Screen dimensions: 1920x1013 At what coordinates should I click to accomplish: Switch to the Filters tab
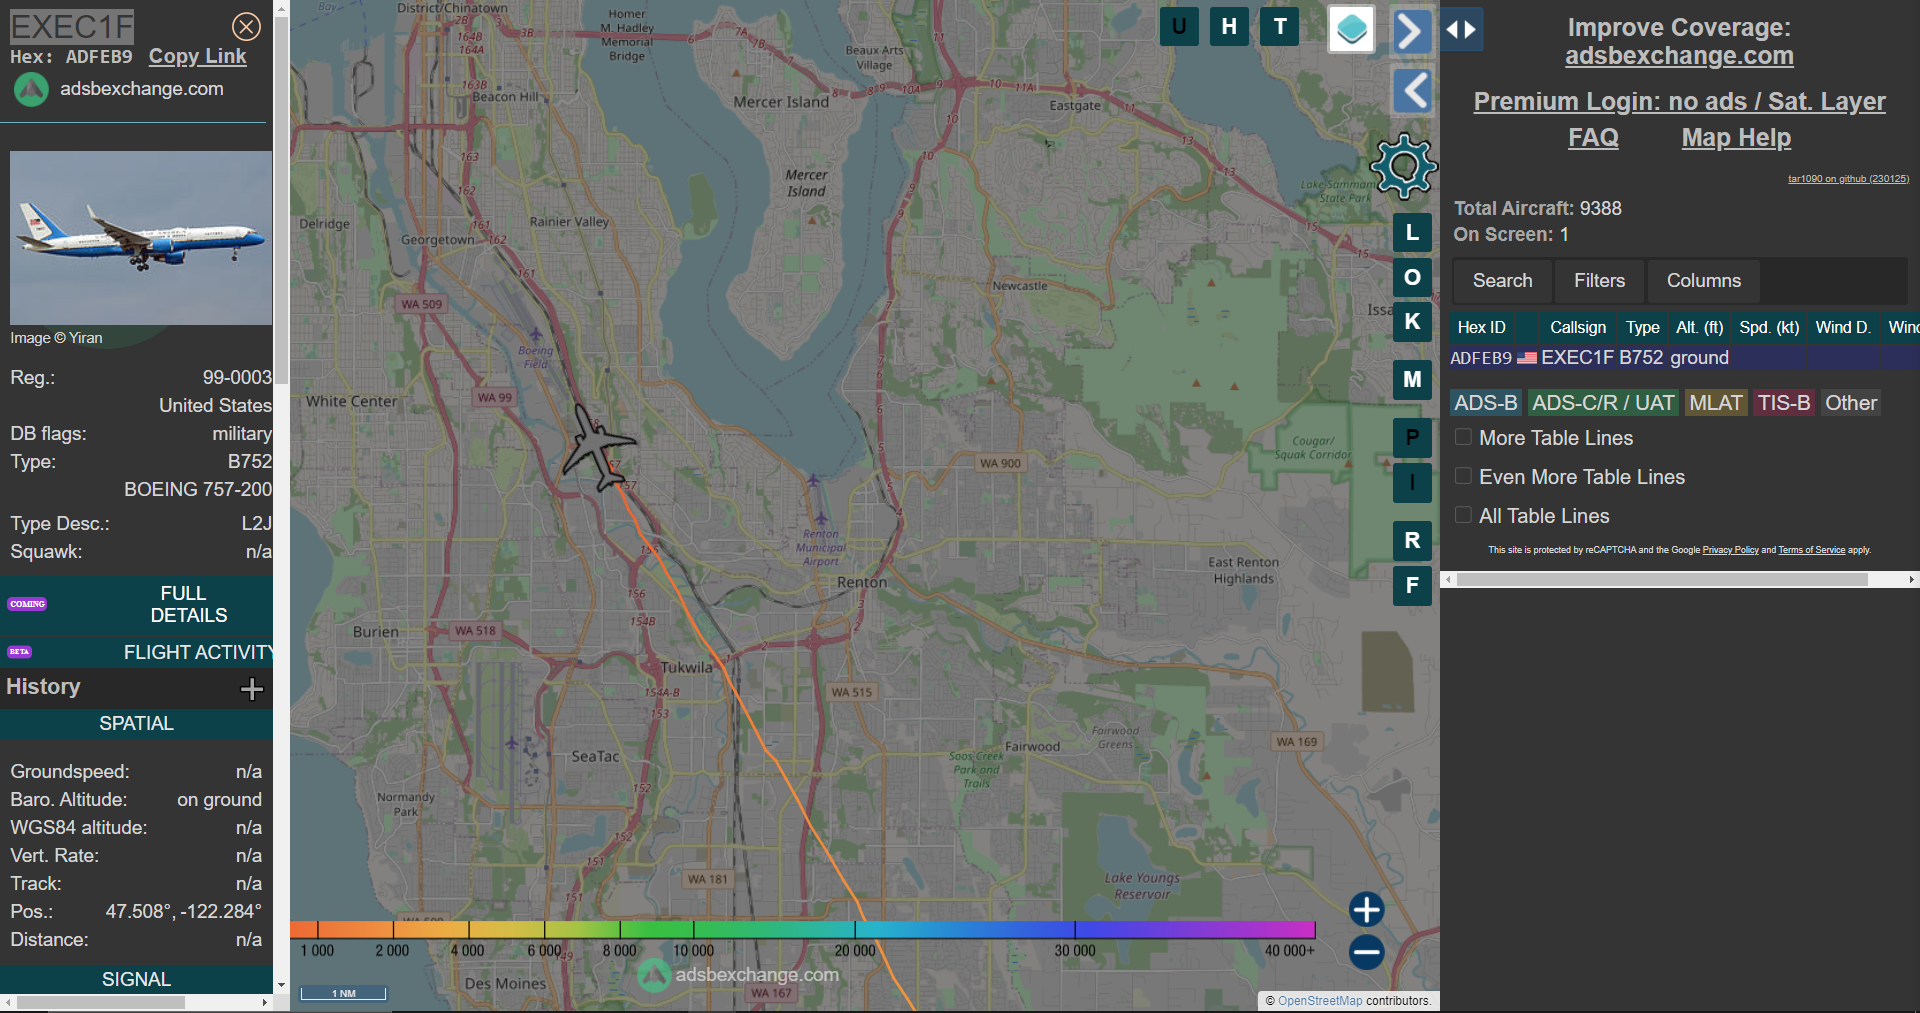tap(1599, 281)
